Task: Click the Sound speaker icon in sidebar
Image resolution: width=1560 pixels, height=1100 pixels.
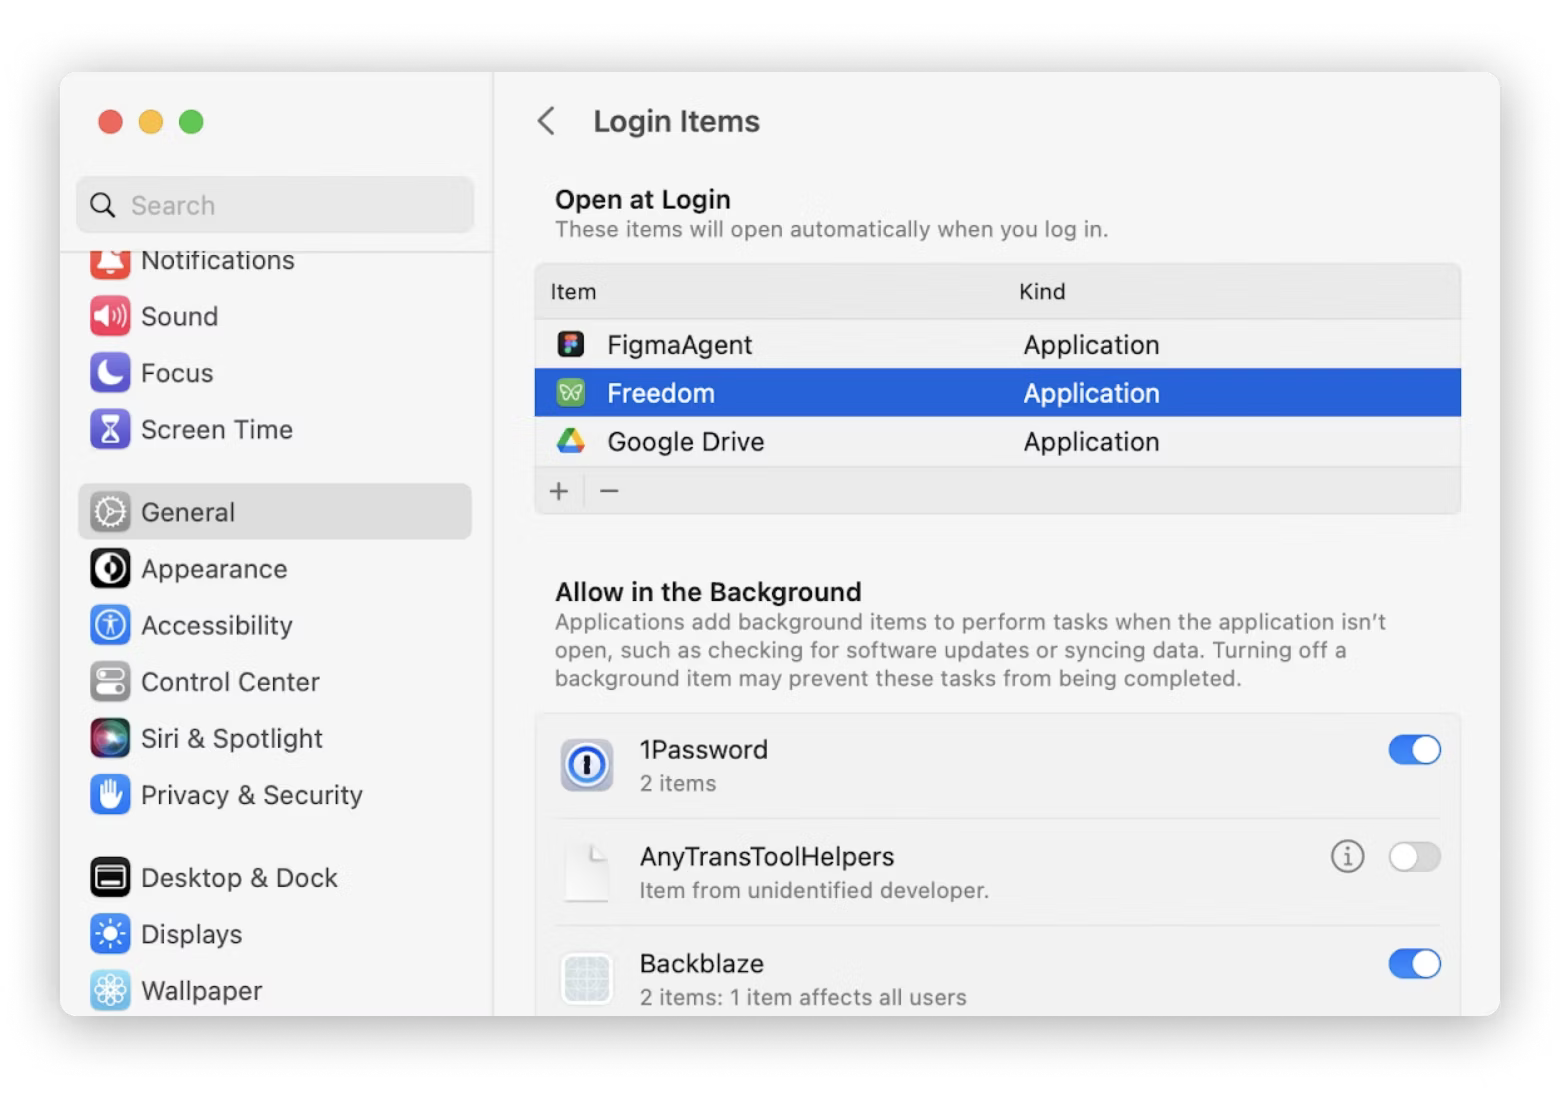Action: click(x=110, y=316)
